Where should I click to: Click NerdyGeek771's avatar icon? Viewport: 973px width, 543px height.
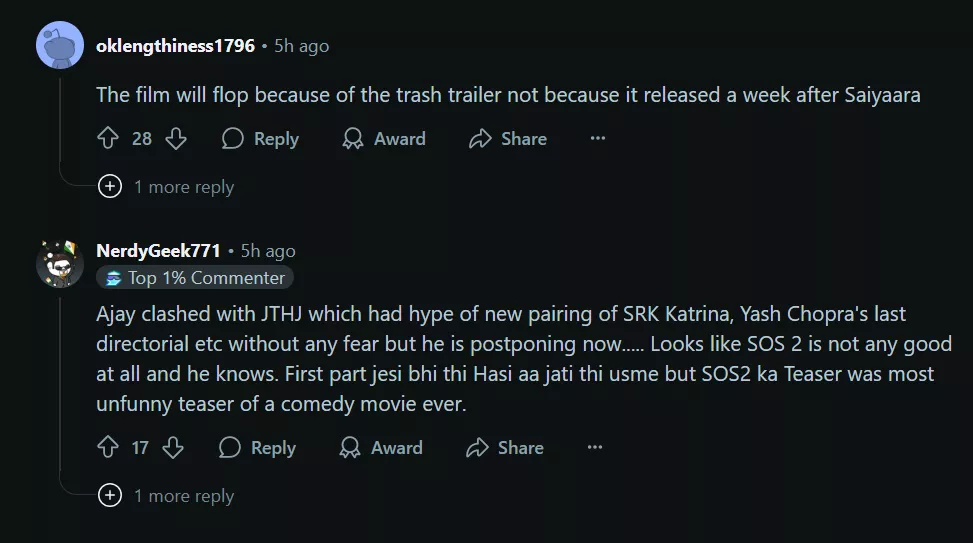click(x=59, y=262)
